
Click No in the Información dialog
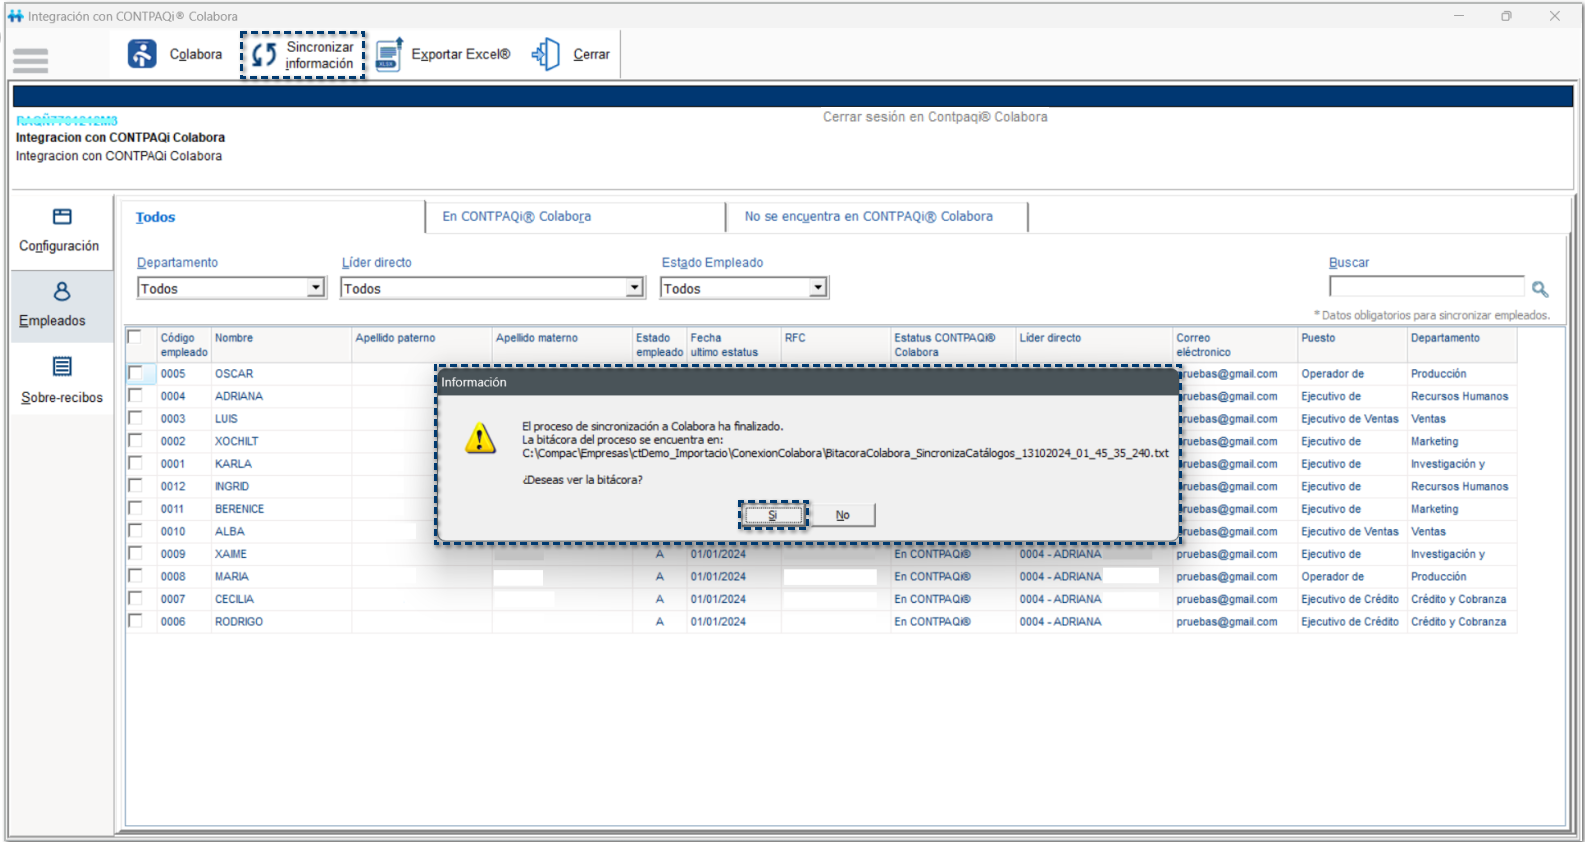[842, 515]
